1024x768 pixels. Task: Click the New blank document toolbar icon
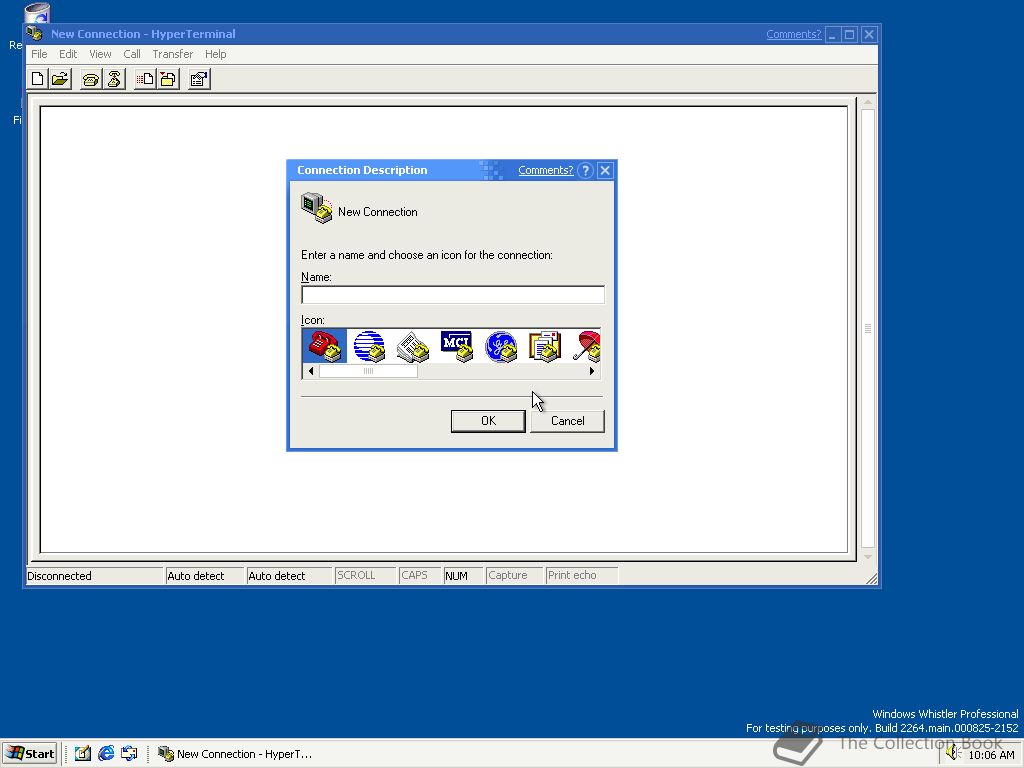pos(38,79)
